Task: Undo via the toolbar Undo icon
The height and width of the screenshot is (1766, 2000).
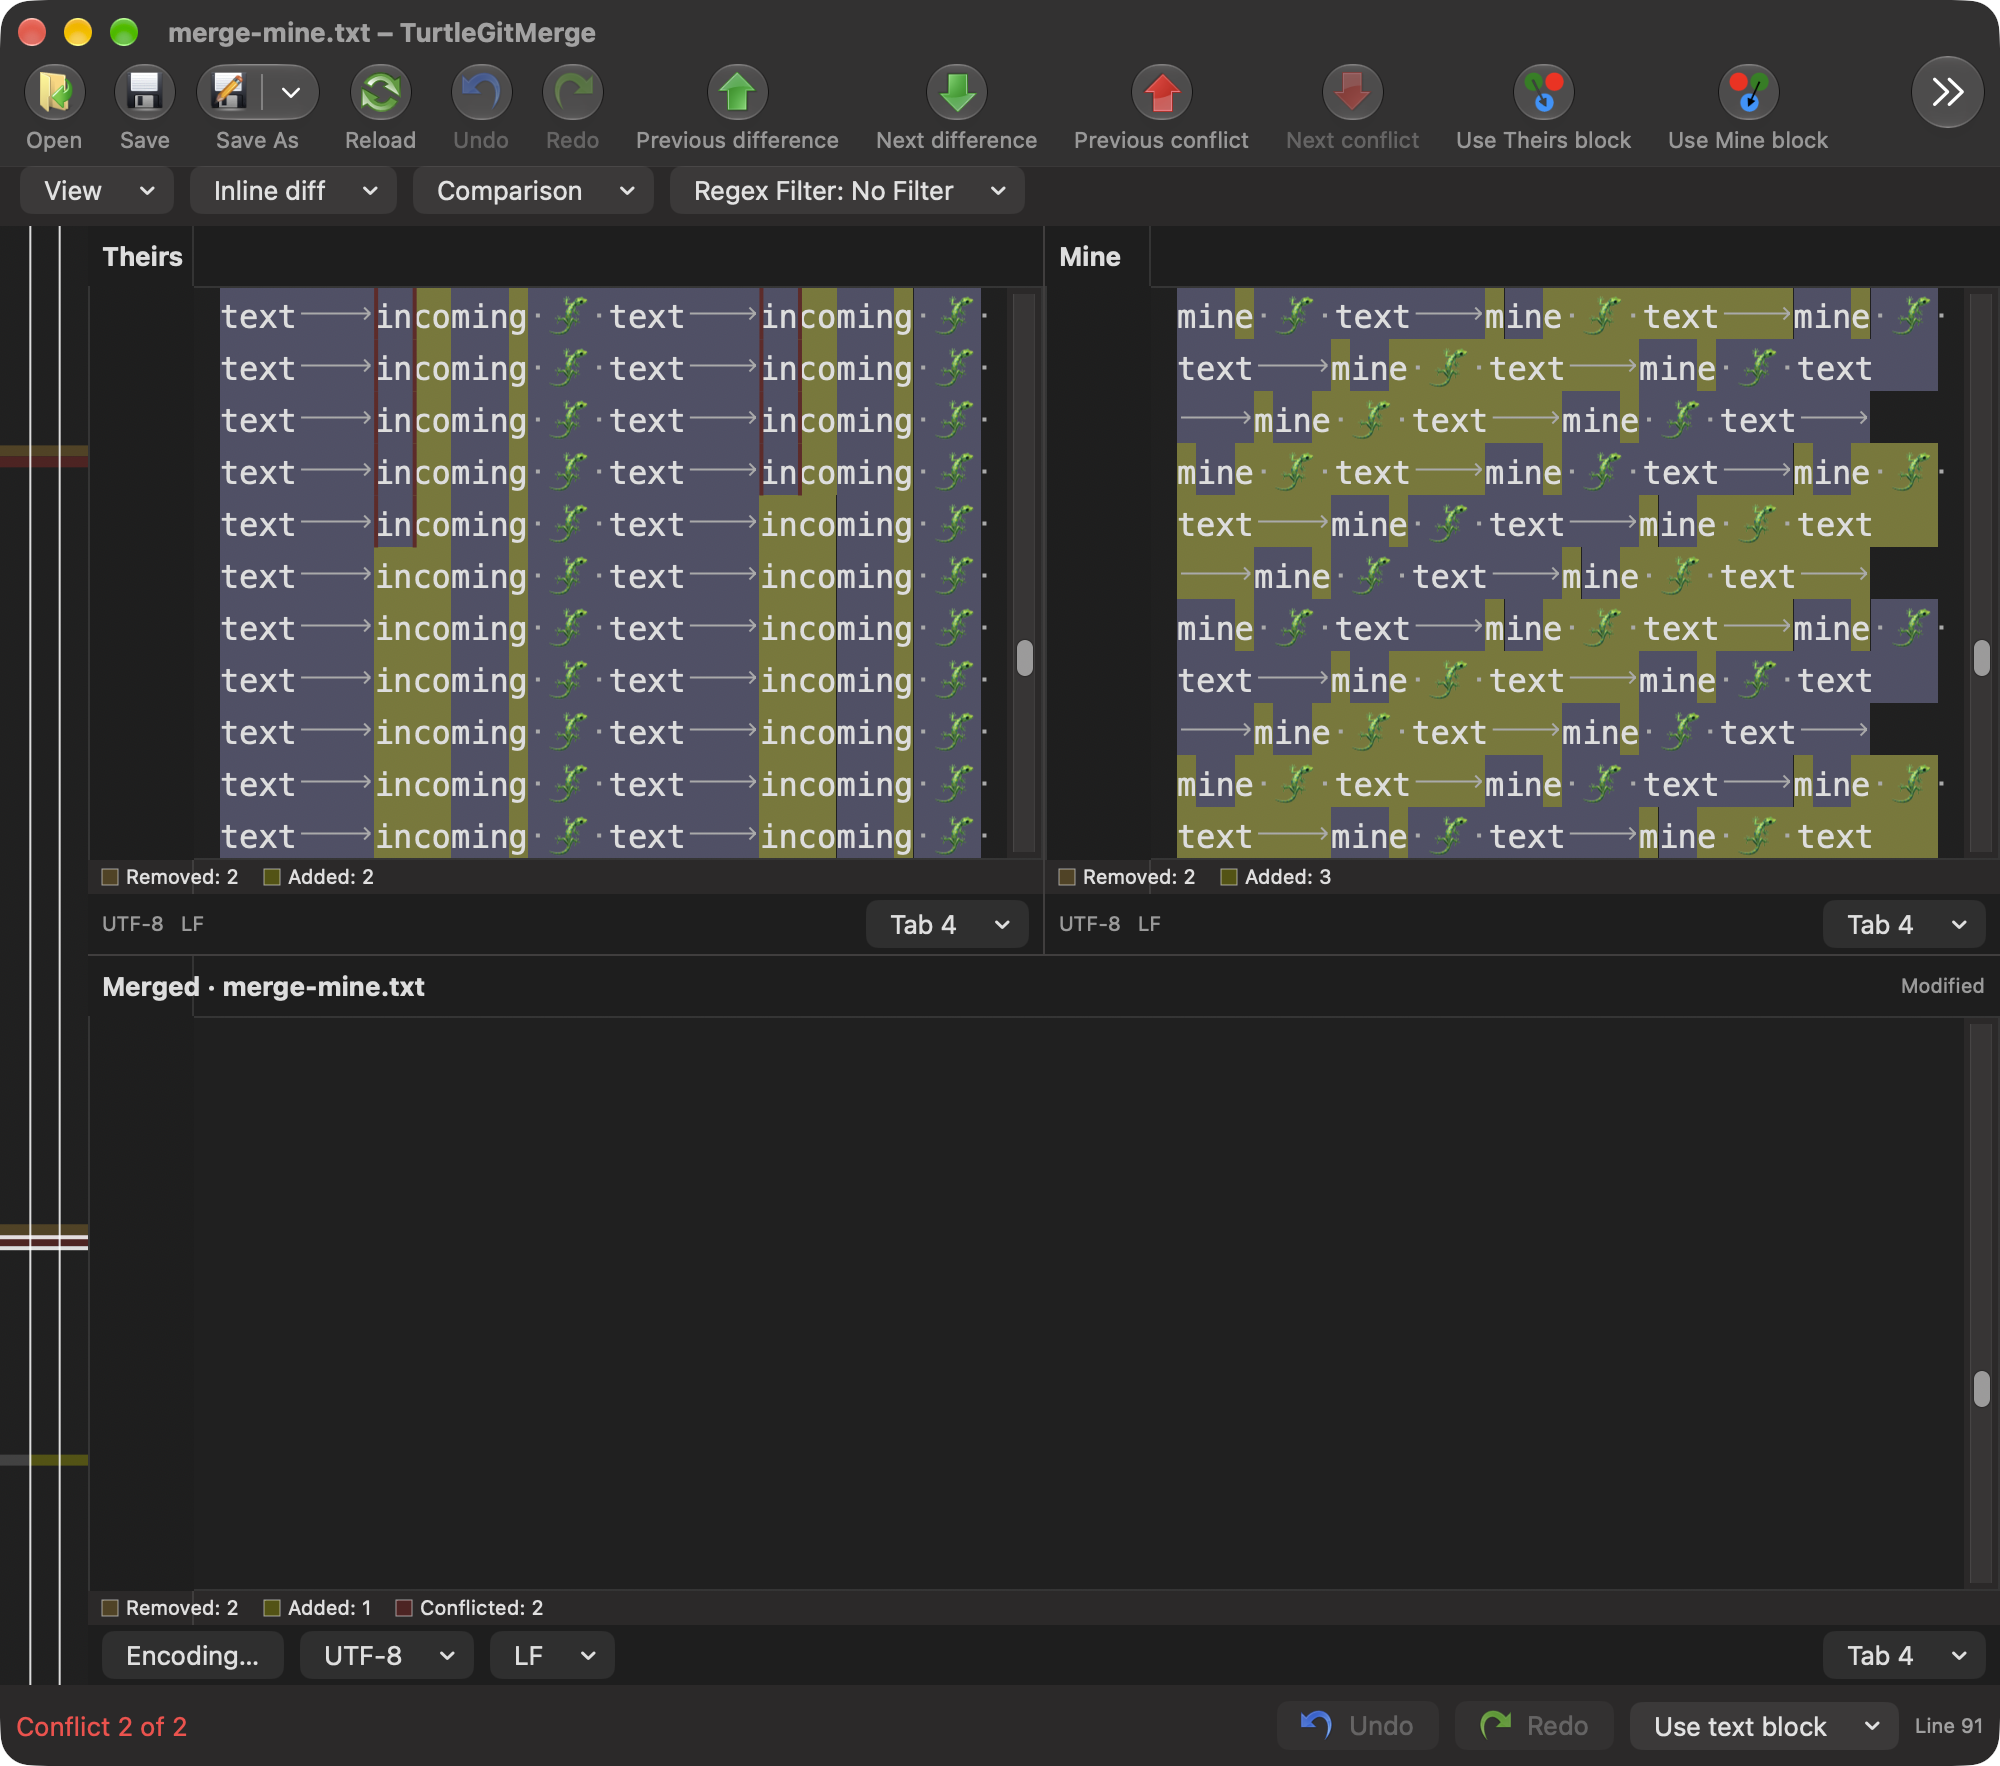Action: click(x=481, y=93)
